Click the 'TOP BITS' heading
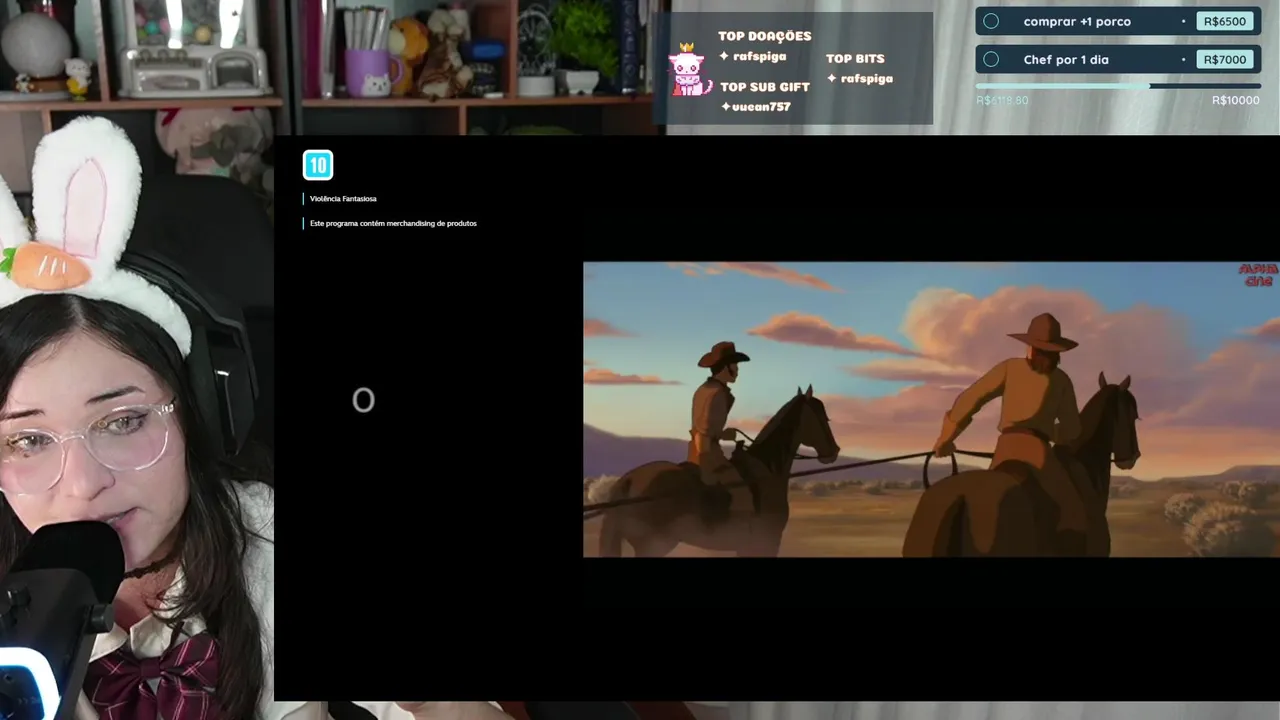Viewport: 1280px width, 720px height. pyautogui.click(x=855, y=59)
